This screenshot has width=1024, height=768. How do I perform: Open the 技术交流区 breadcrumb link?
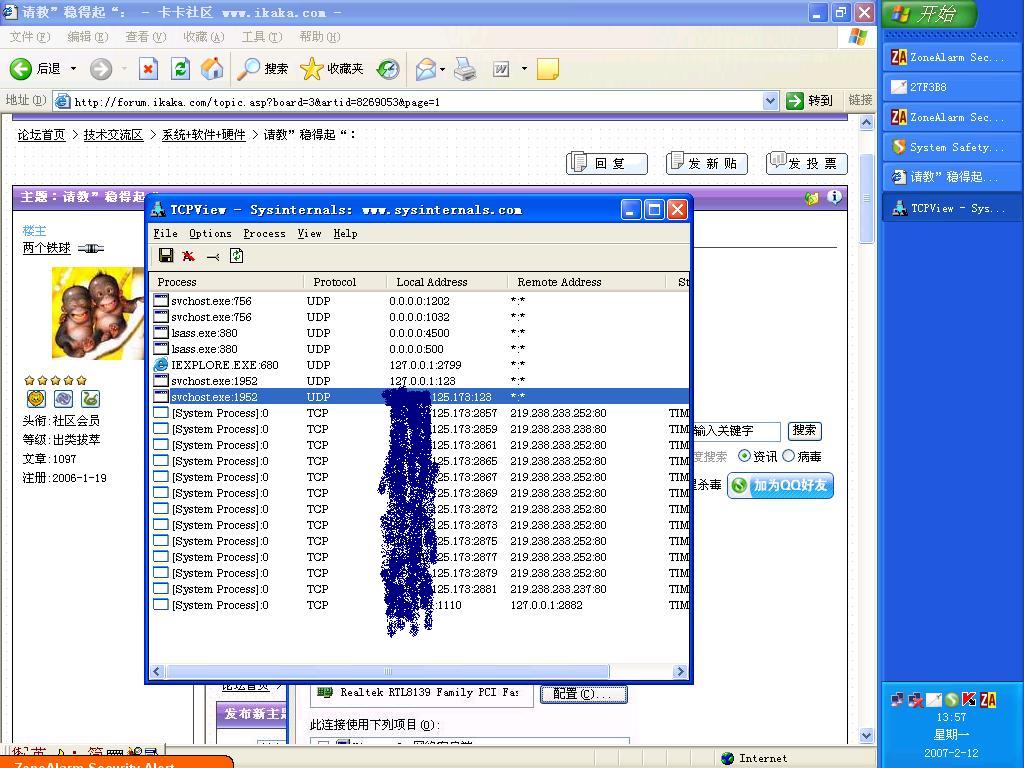[x=113, y=135]
